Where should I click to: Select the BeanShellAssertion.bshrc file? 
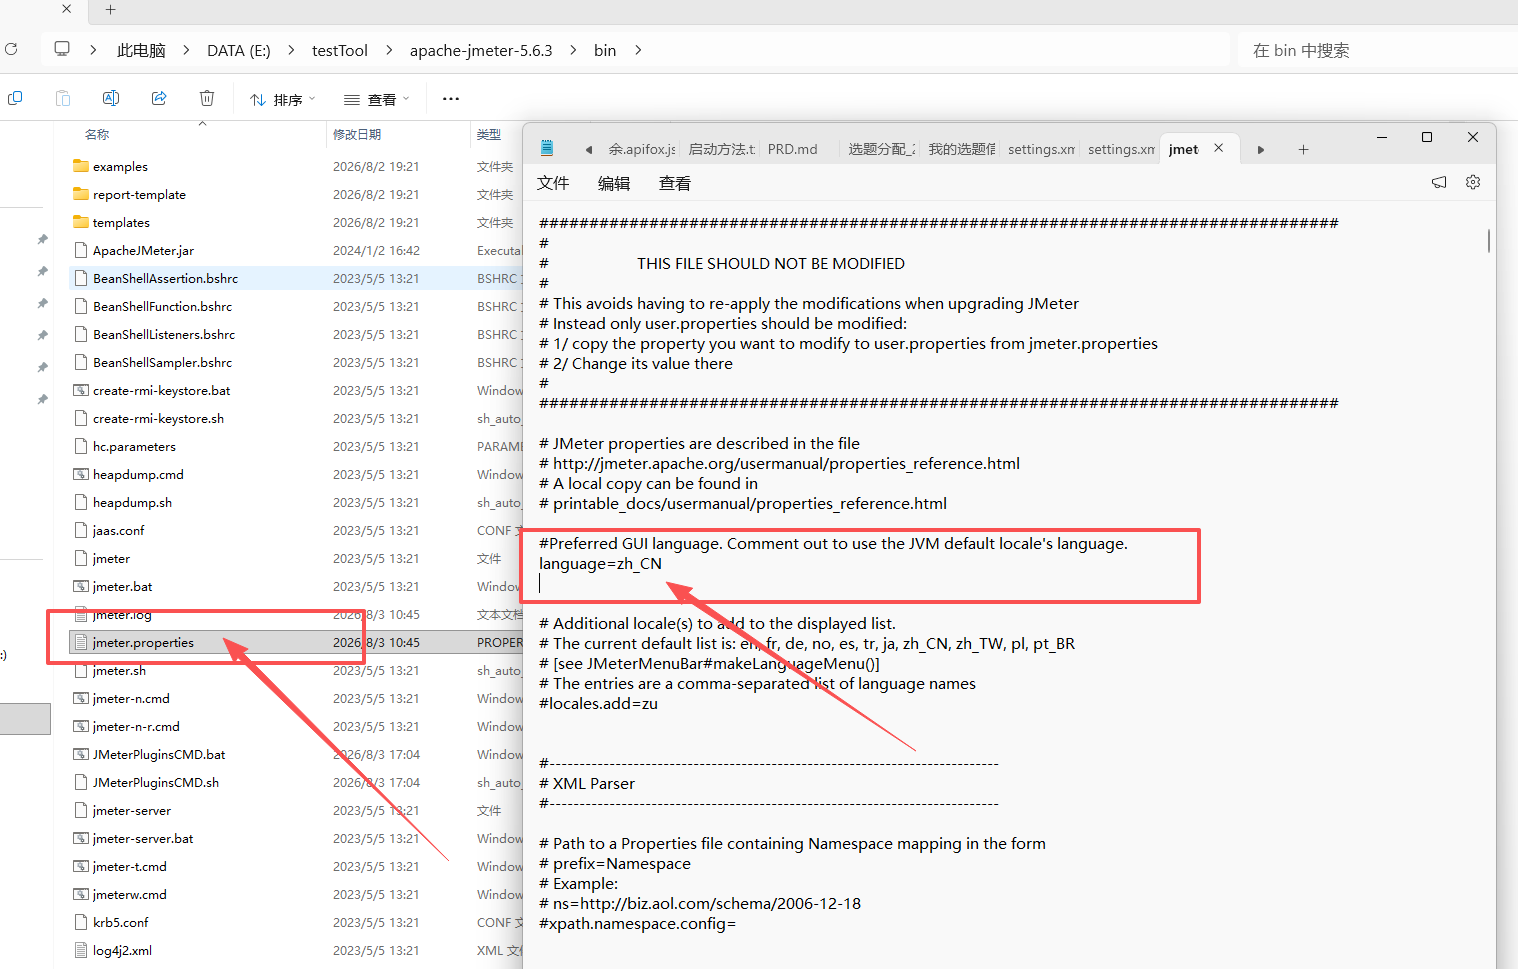tap(165, 278)
